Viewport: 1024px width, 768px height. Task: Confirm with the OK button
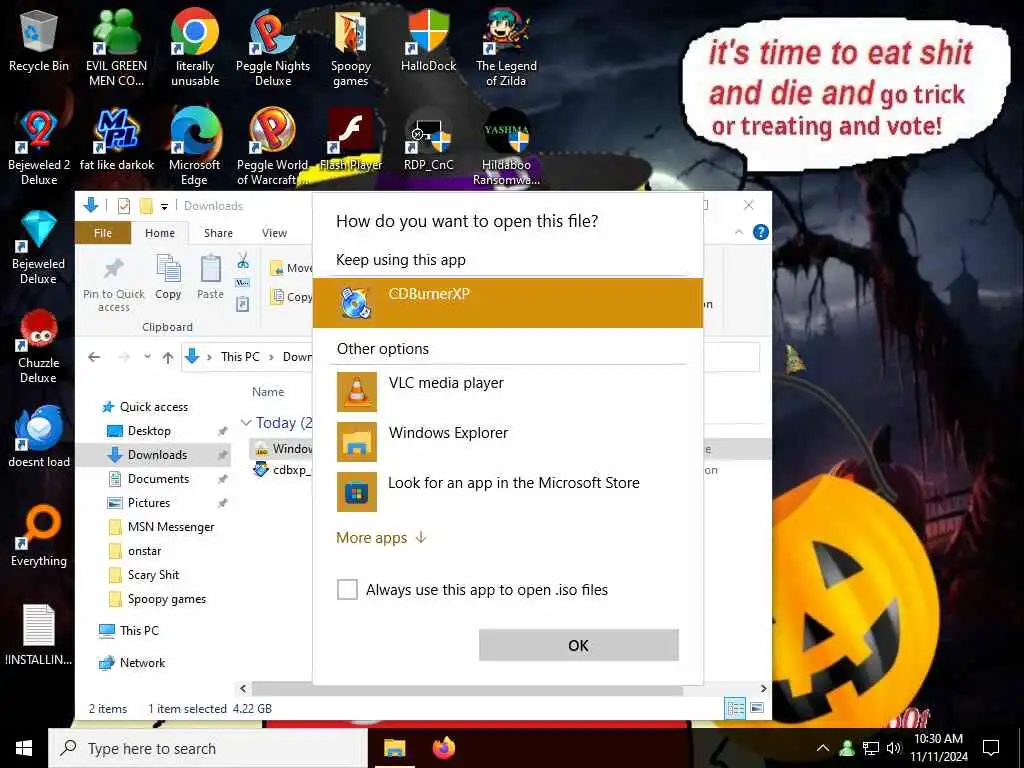[579, 645]
